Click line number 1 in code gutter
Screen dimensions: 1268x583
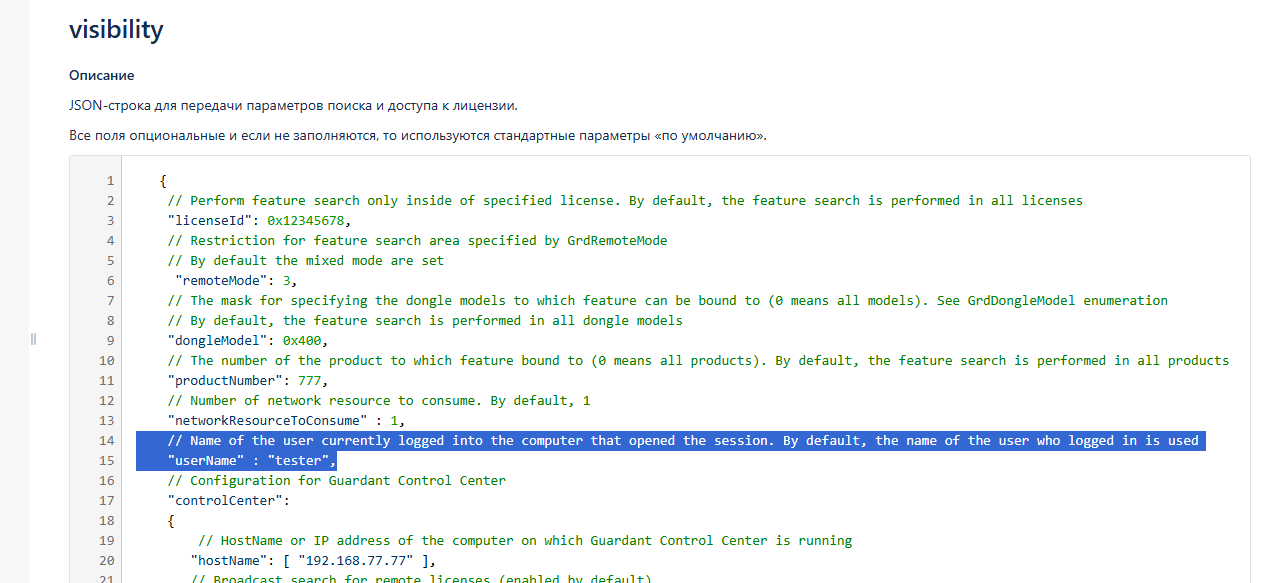pyautogui.click(x=109, y=181)
